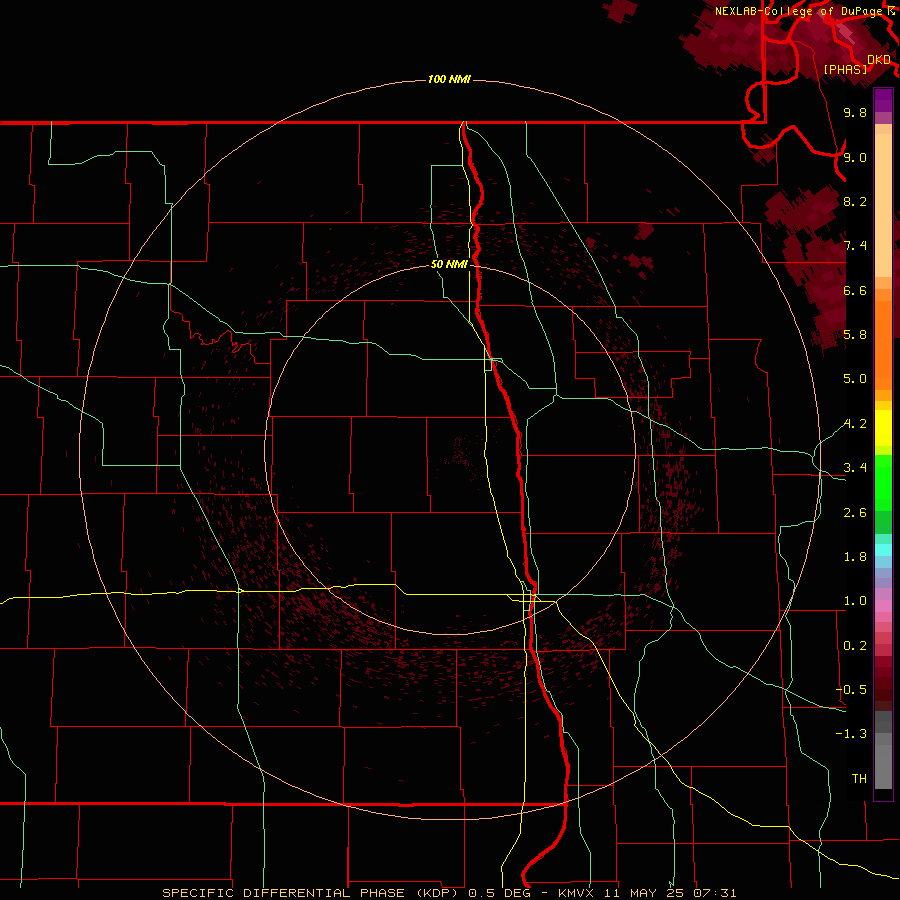This screenshot has height=900, width=900.
Task: Click the 100 NMI range ring label
Action: [449, 79]
